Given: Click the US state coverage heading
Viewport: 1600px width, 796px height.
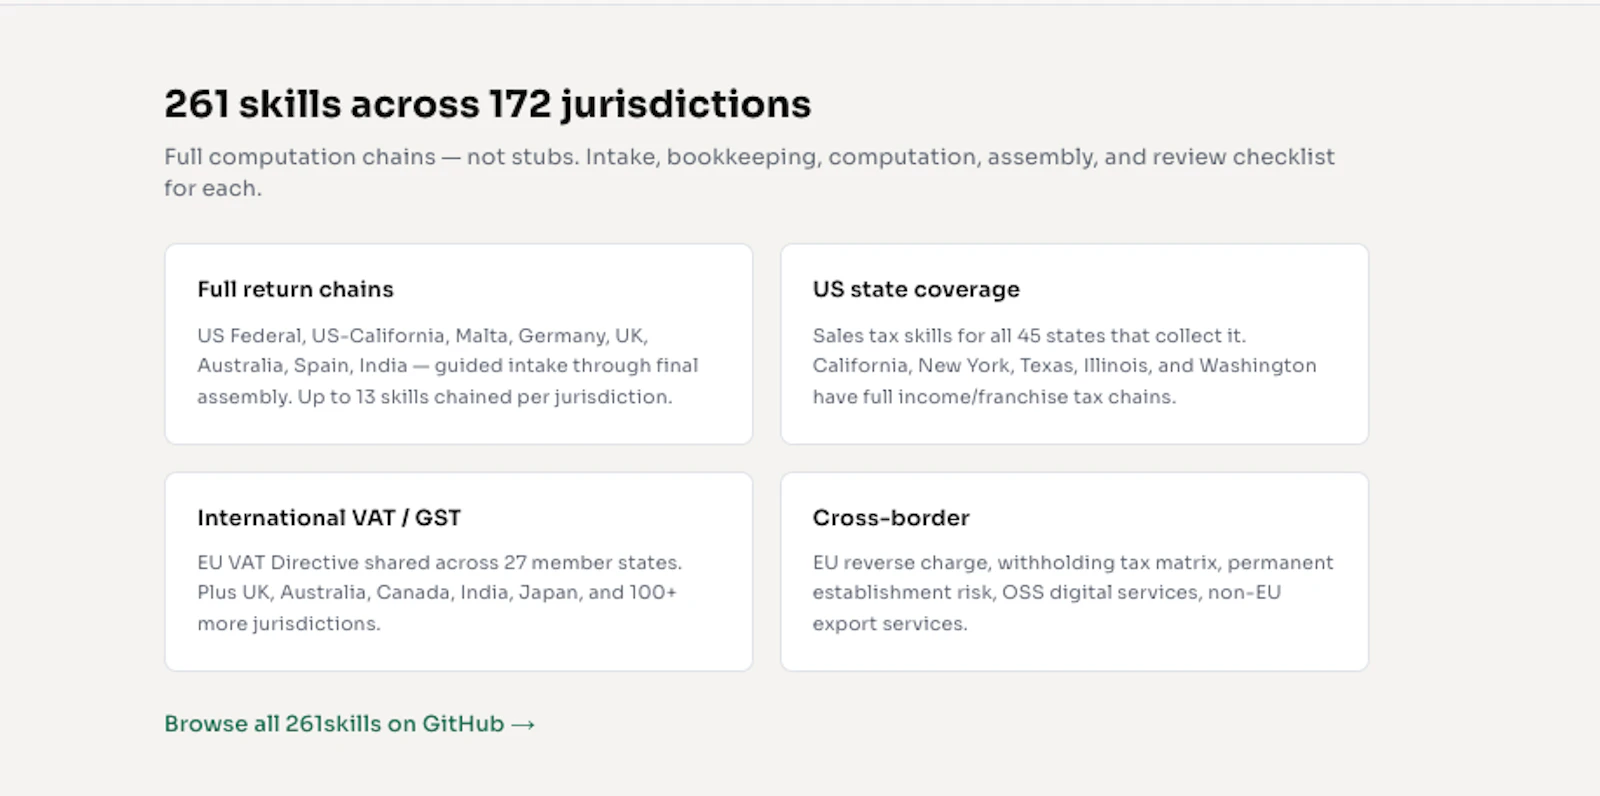Looking at the screenshot, I should click(916, 289).
